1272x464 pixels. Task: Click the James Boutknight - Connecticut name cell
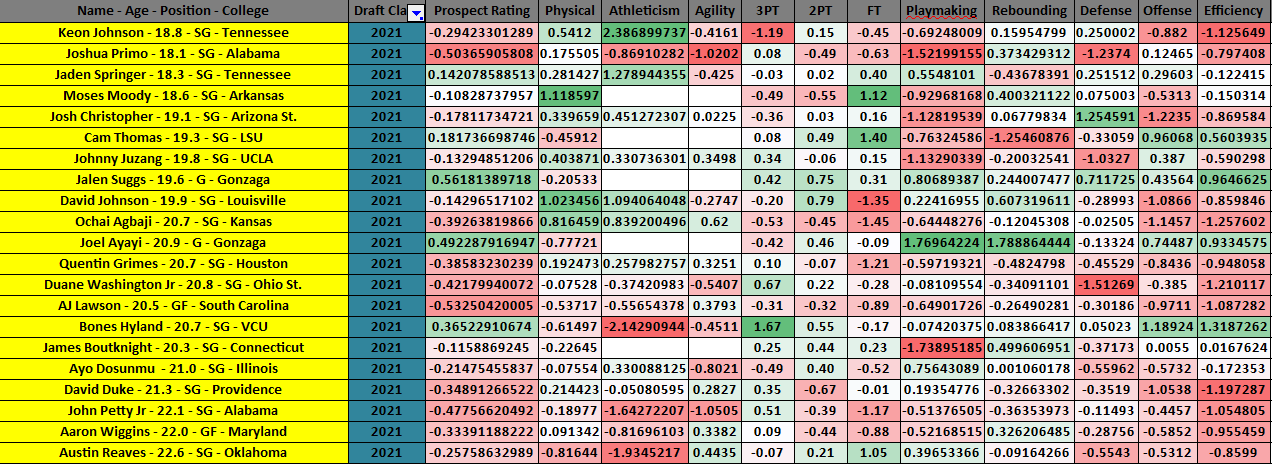176,348
